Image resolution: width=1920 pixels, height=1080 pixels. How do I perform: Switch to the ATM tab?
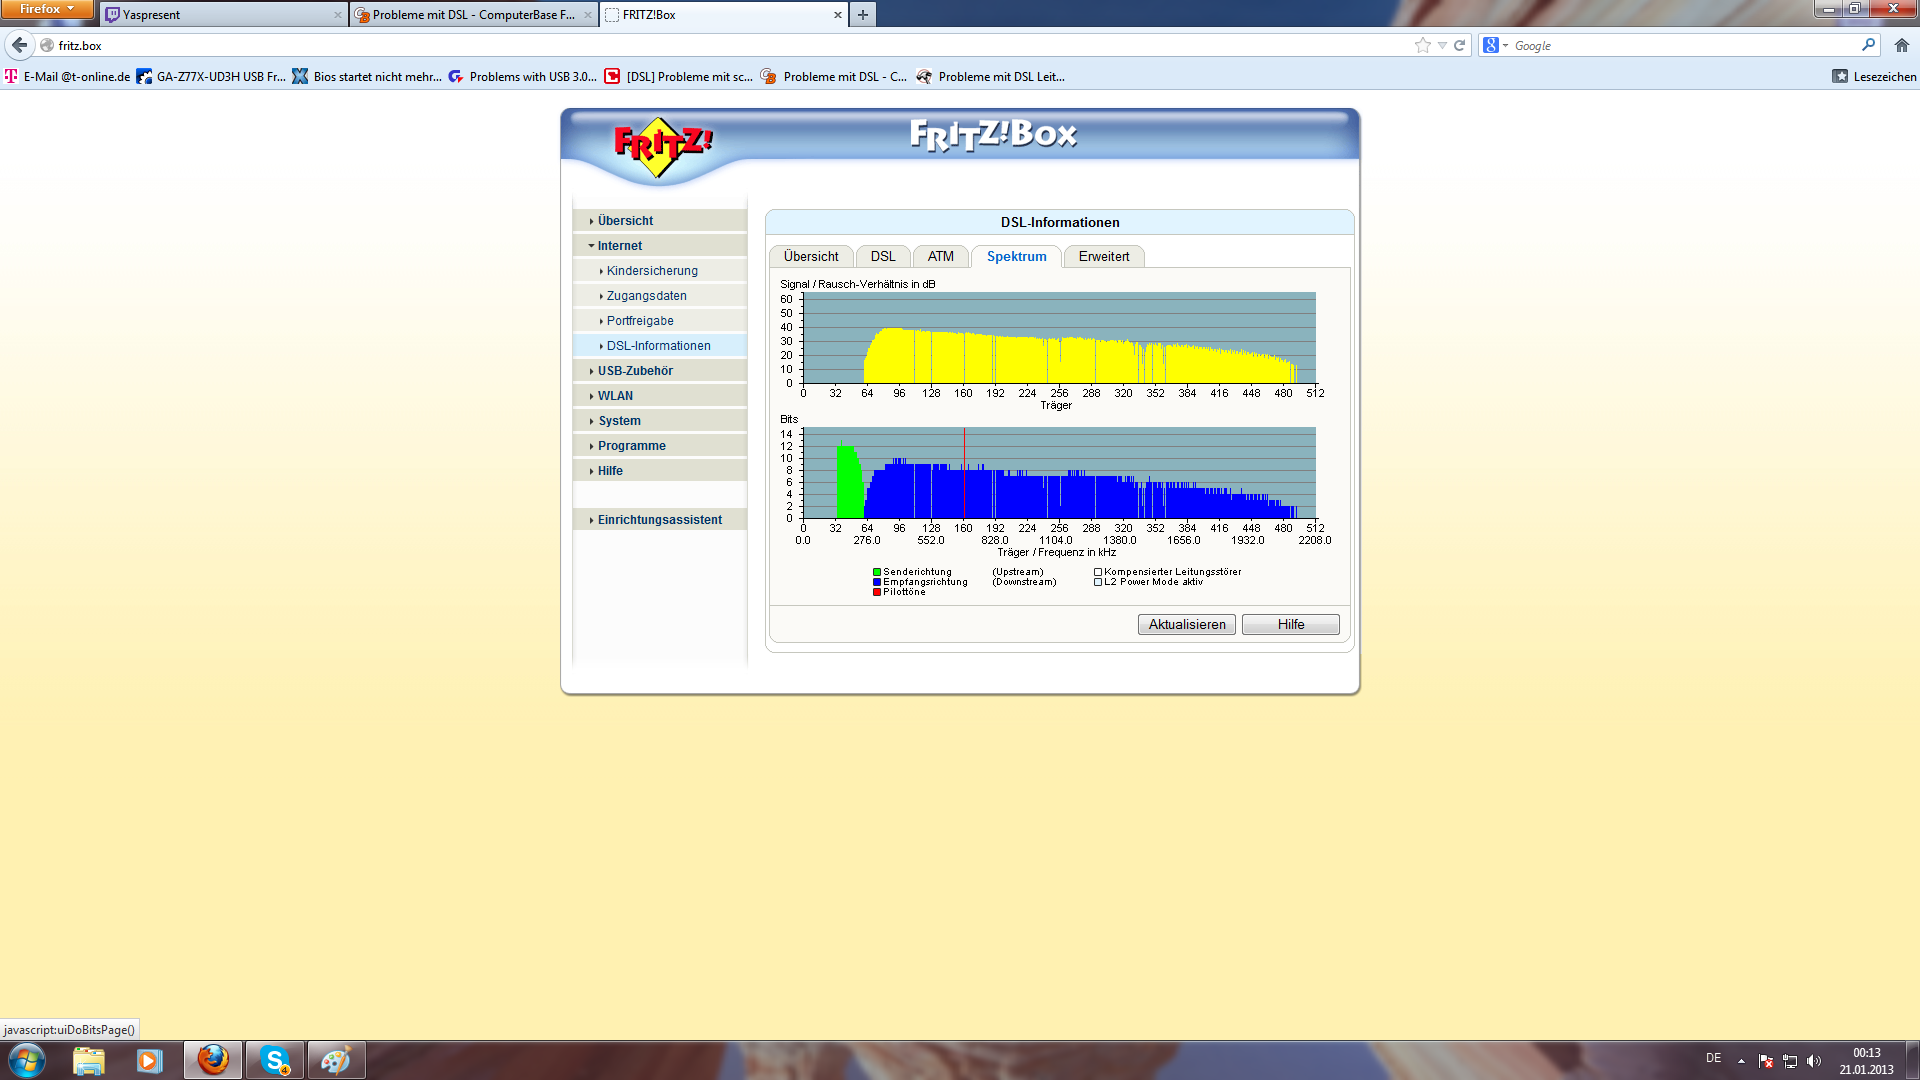(940, 257)
